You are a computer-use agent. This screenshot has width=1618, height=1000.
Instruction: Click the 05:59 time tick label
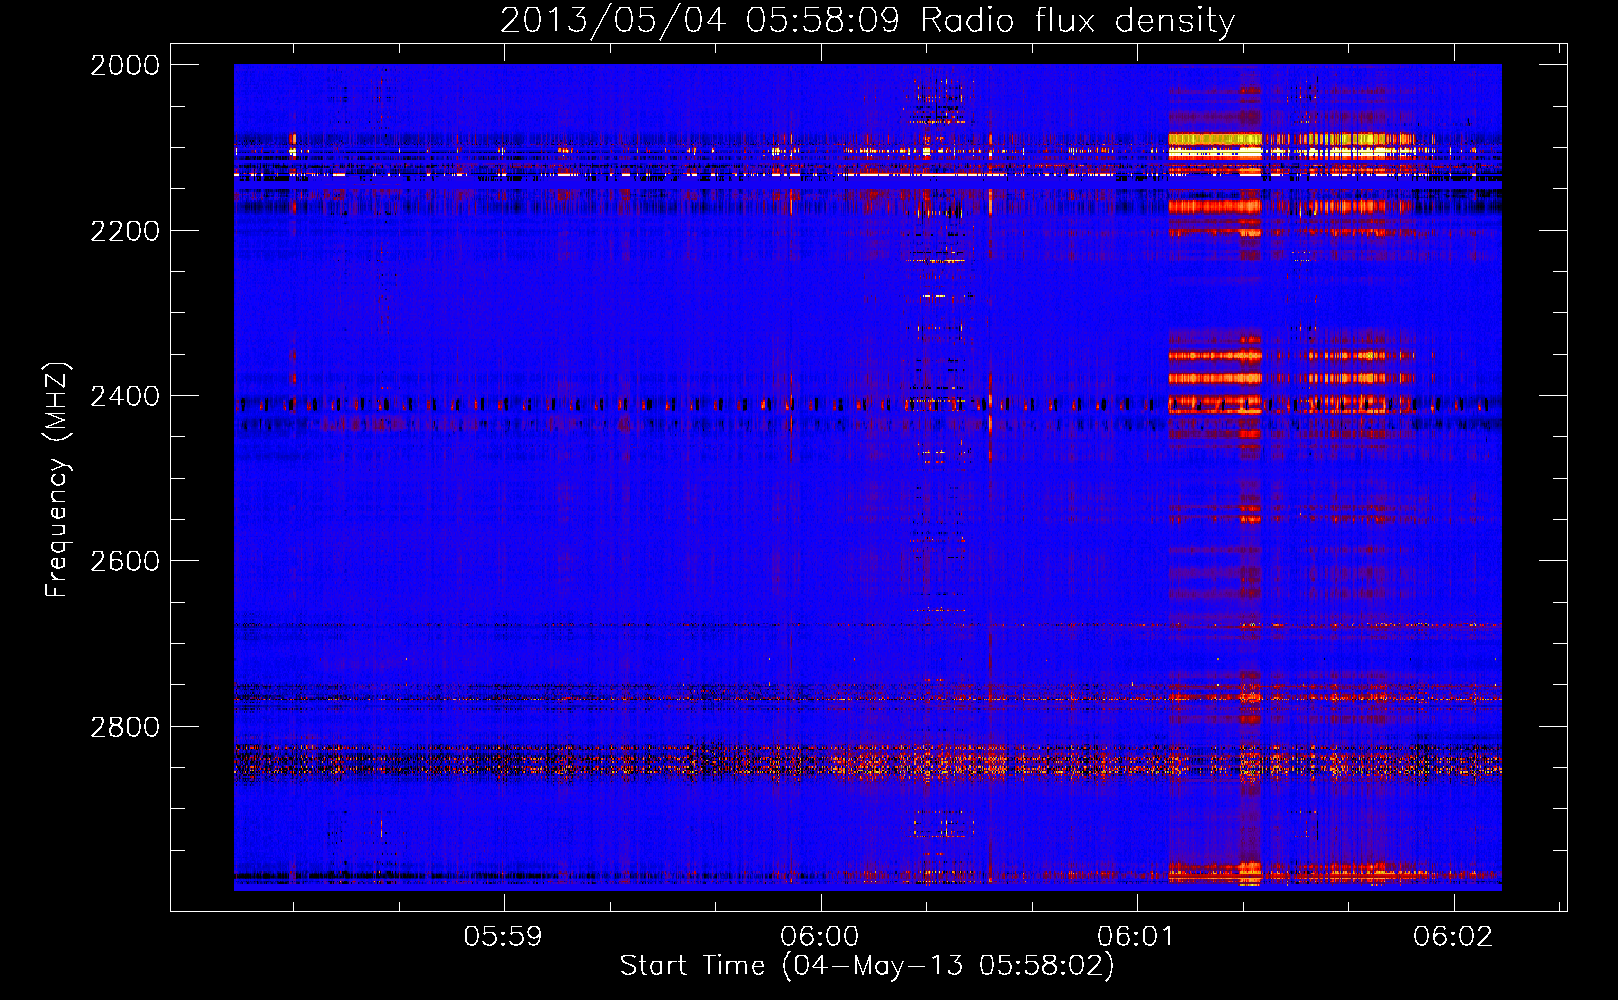503,937
